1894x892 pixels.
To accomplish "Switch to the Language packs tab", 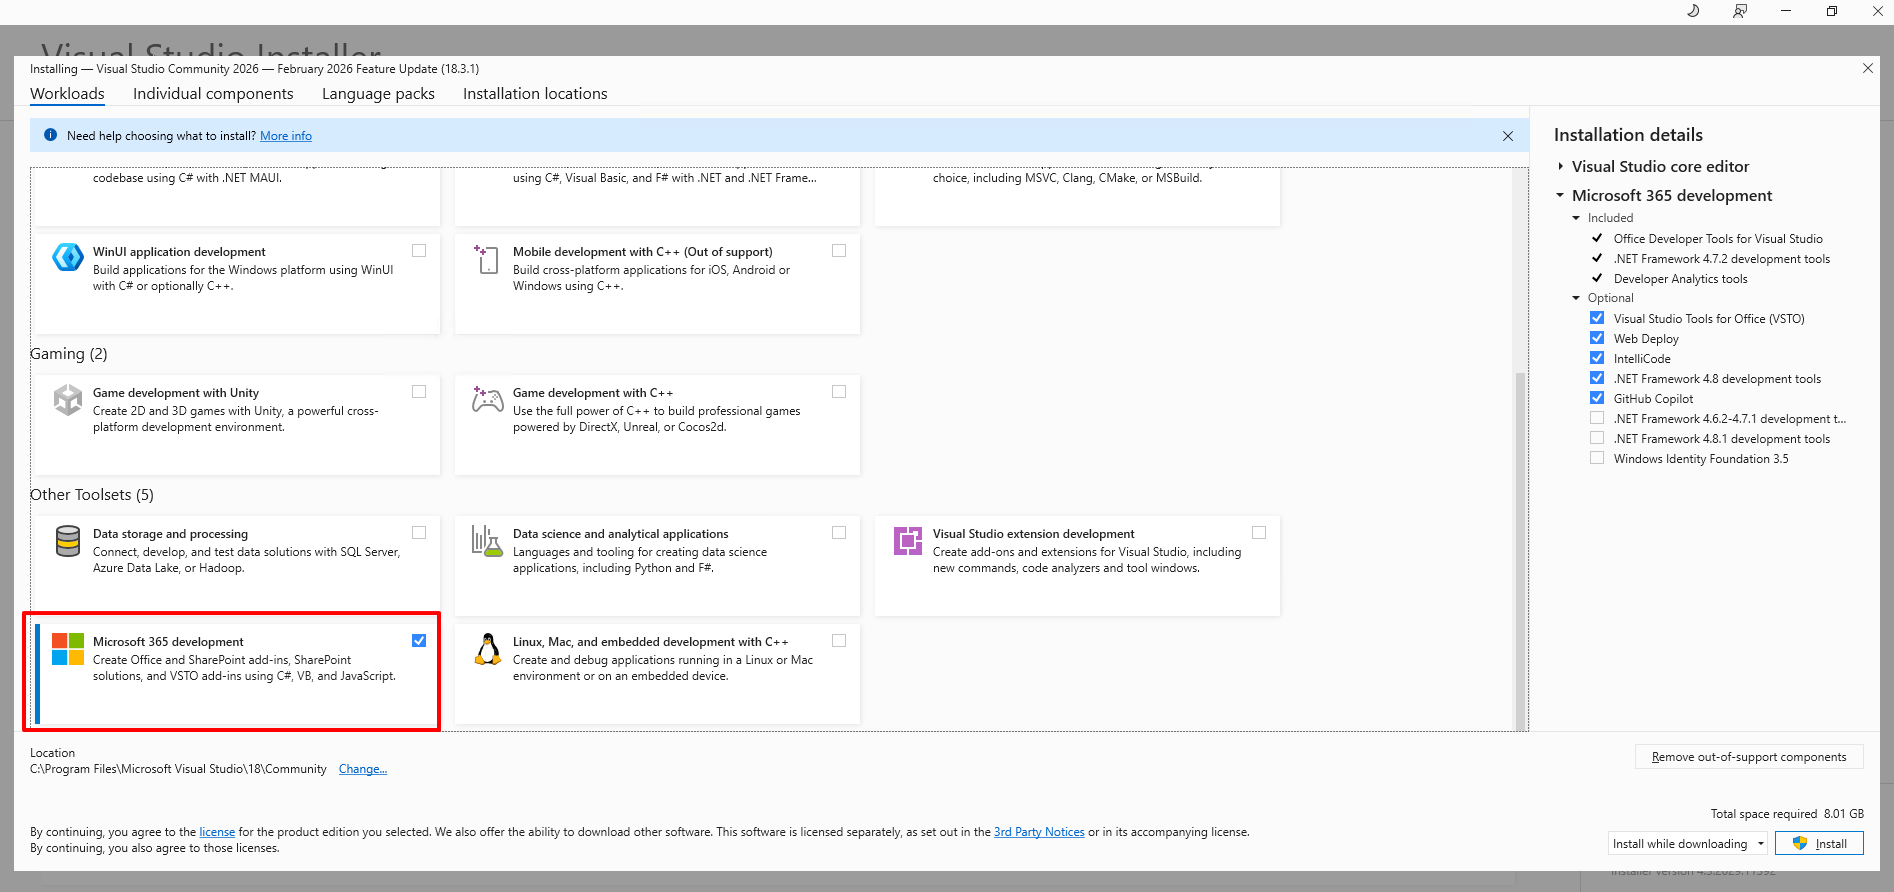I will (378, 93).
